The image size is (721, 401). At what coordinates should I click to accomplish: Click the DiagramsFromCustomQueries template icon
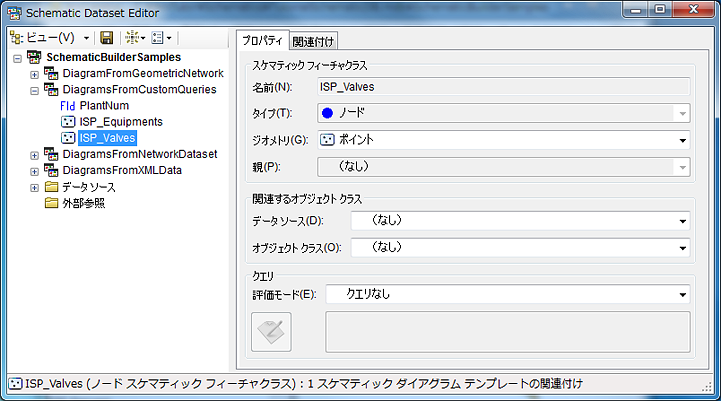coord(51,89)
